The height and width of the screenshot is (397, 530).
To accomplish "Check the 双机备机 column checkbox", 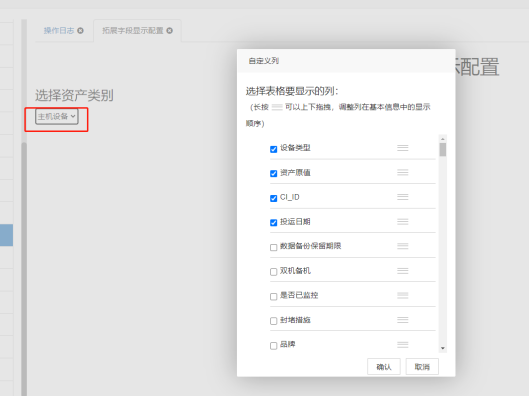I will [x=273, y=272].
